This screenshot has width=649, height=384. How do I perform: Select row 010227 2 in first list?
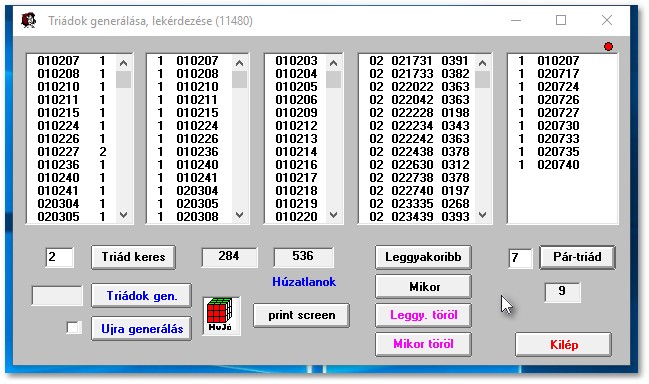(x=72, y=152)
